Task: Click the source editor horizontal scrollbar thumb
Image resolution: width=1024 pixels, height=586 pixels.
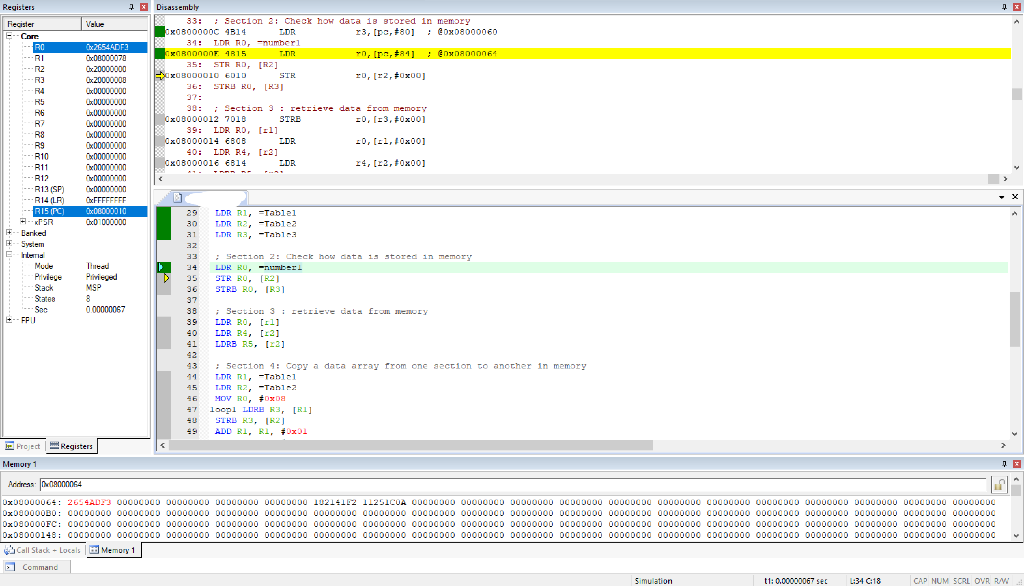Action: tap(411, 445)
